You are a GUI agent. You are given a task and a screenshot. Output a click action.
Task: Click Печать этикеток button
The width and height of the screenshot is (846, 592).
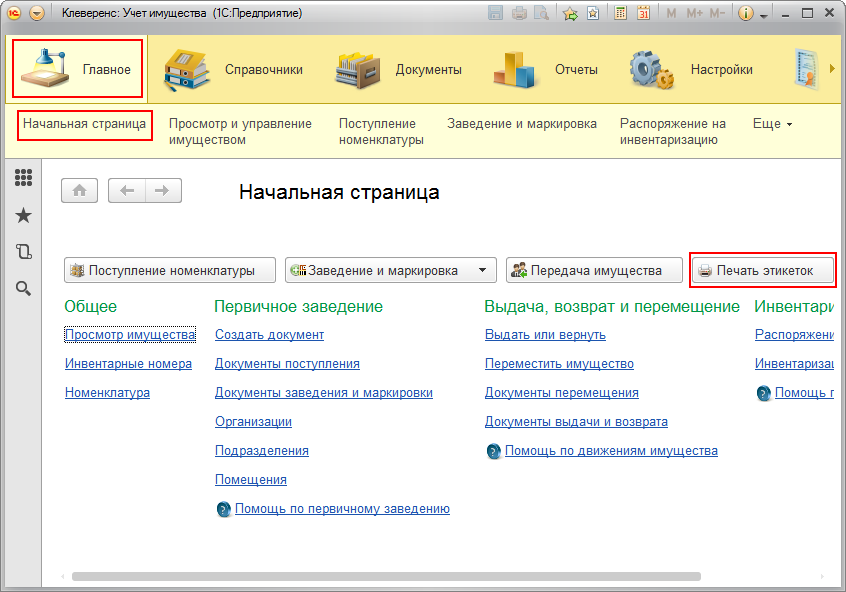762,270
